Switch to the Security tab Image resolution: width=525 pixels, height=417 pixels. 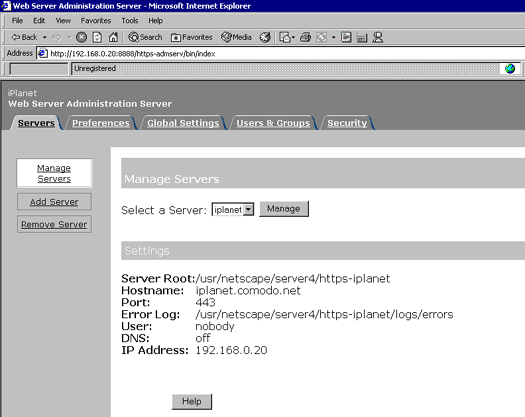(347, 123)
